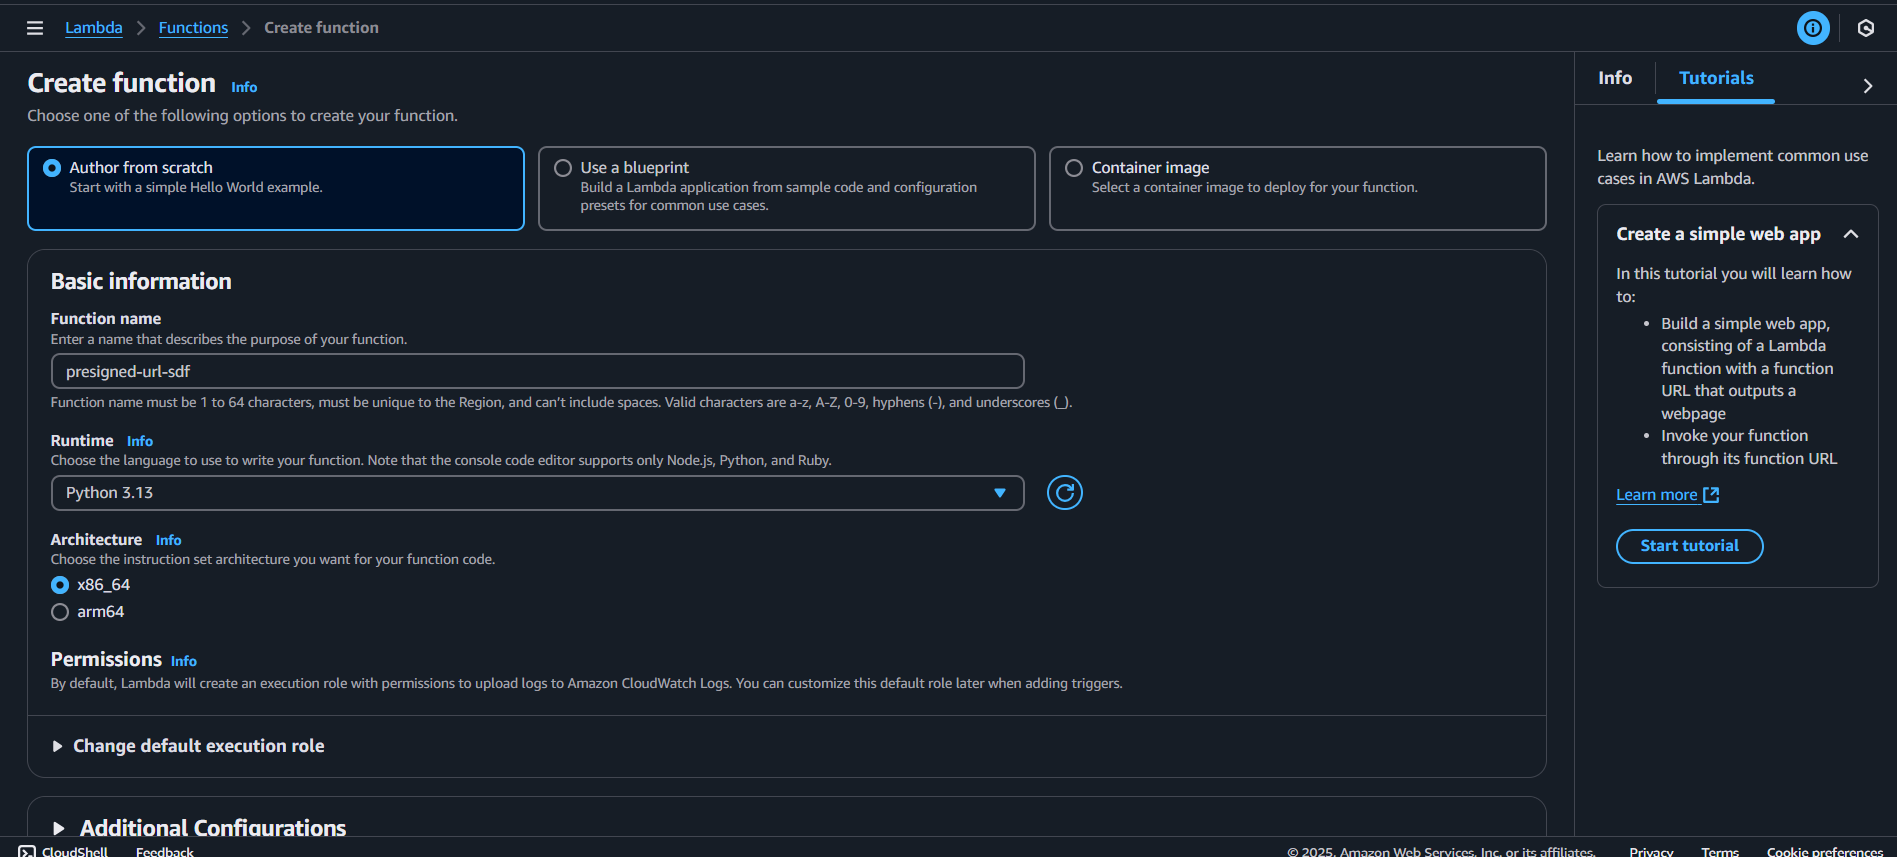Go to Functions breadcrumb
Image resolution: width=1897 pixels, height=857 pixels.
pyautogui.click(x=193, y=28)
